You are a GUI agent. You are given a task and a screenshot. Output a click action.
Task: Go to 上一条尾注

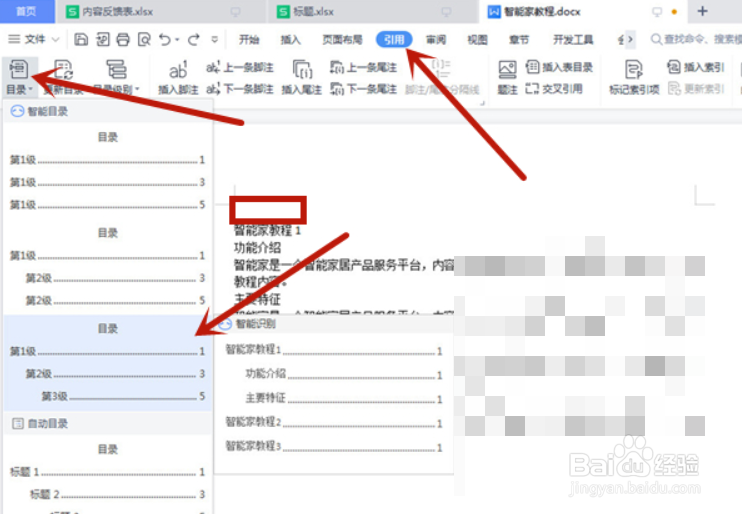(x=363, y=68)
